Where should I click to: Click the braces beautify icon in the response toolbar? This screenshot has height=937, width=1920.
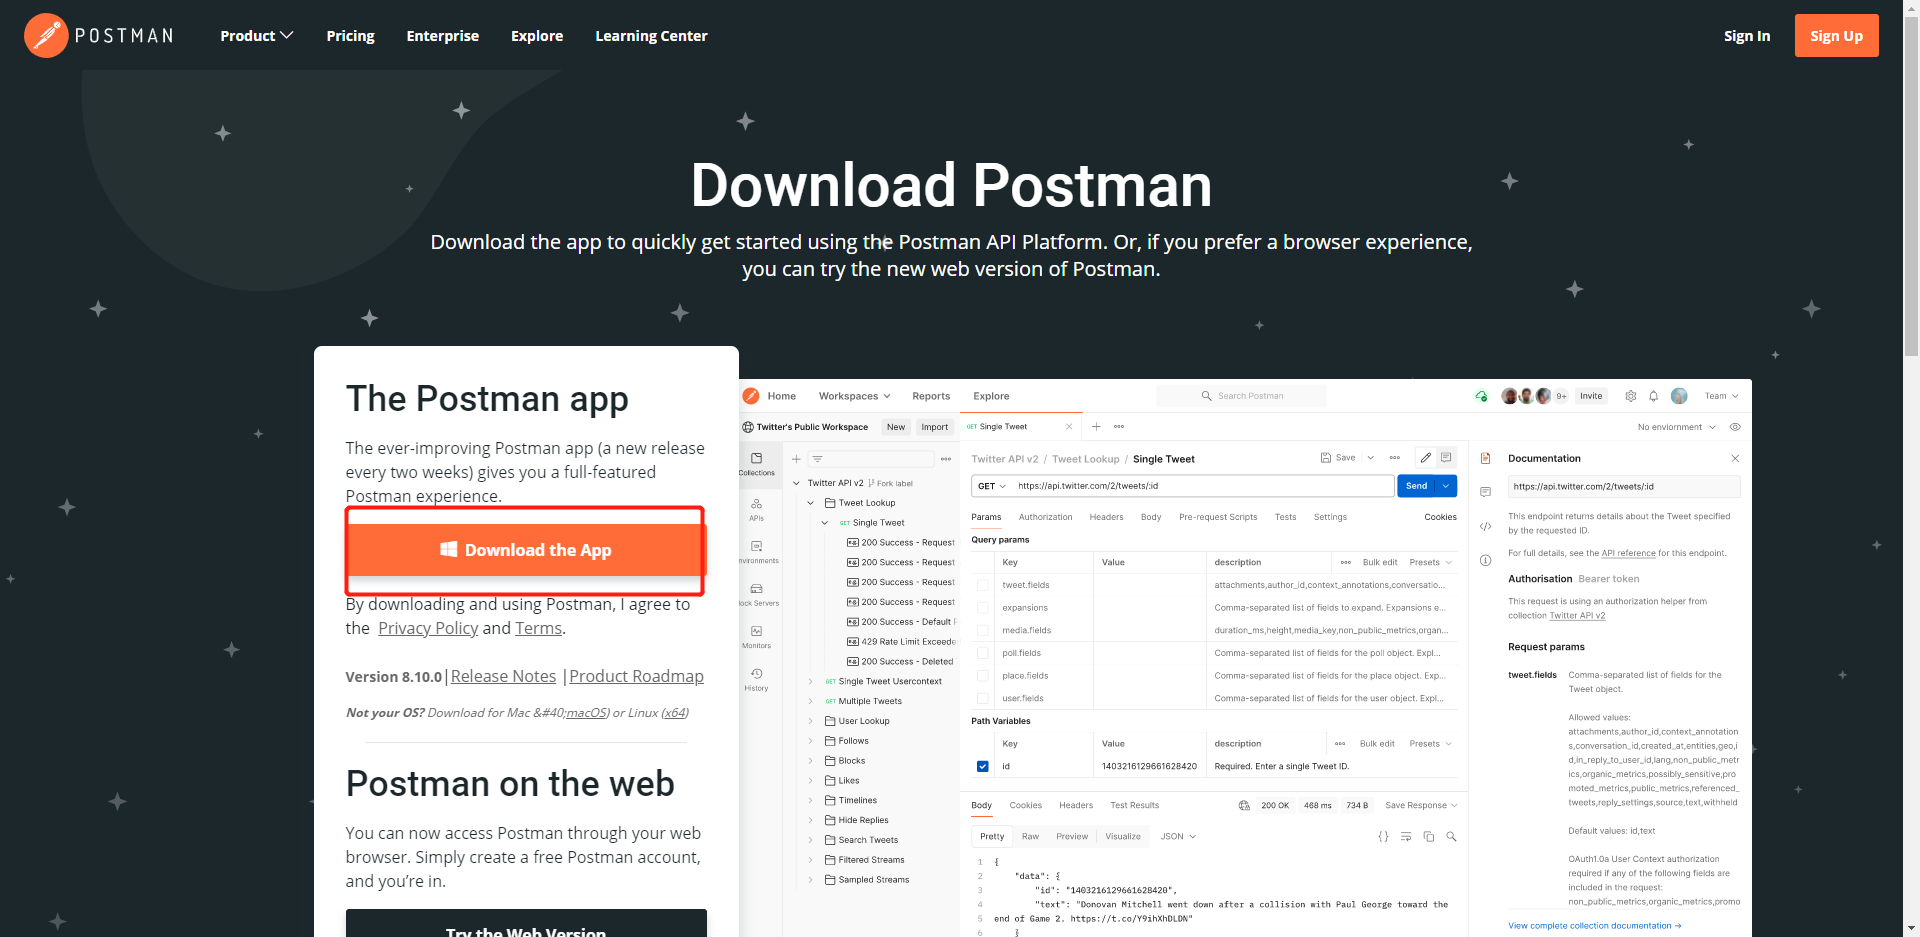[1384, 837]
